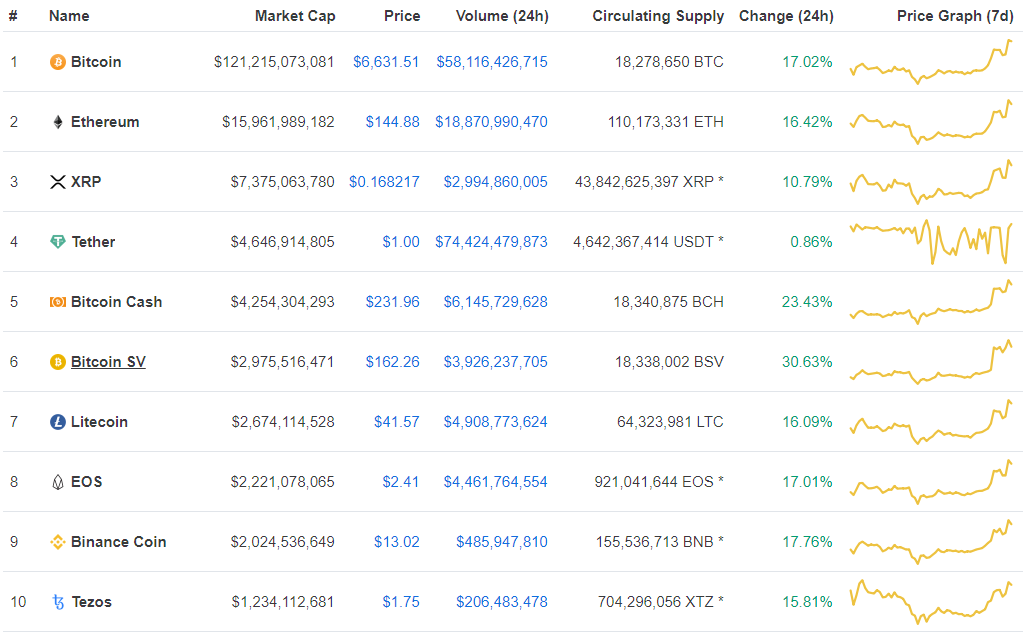
Task: Click Bitcoin volume $58,116,426,715
Action: 493,62
